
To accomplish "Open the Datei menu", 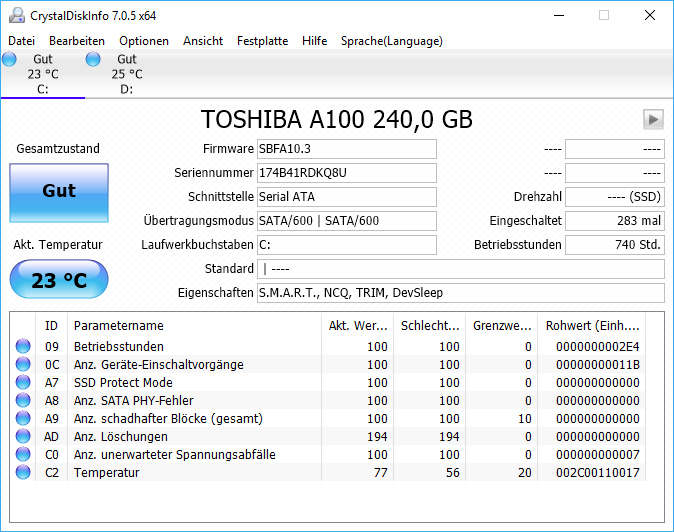I will pos(21,41).
